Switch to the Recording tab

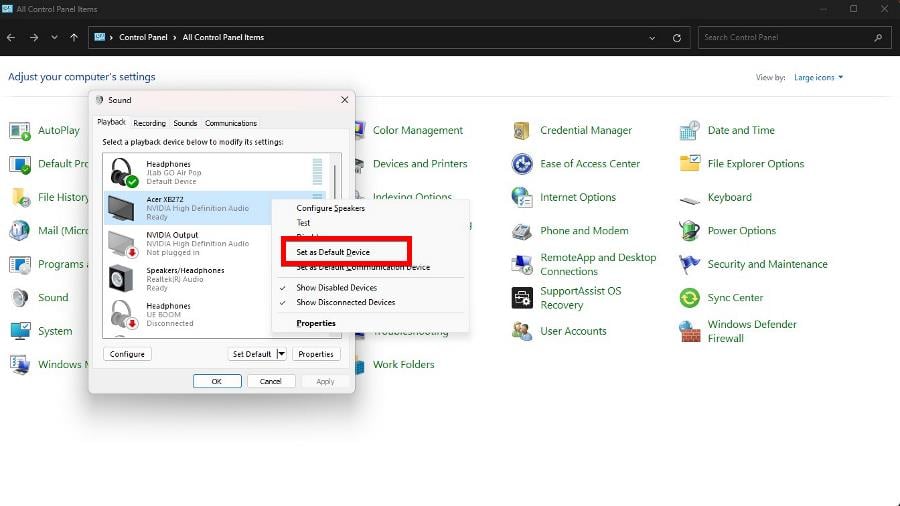click(149, 123)
